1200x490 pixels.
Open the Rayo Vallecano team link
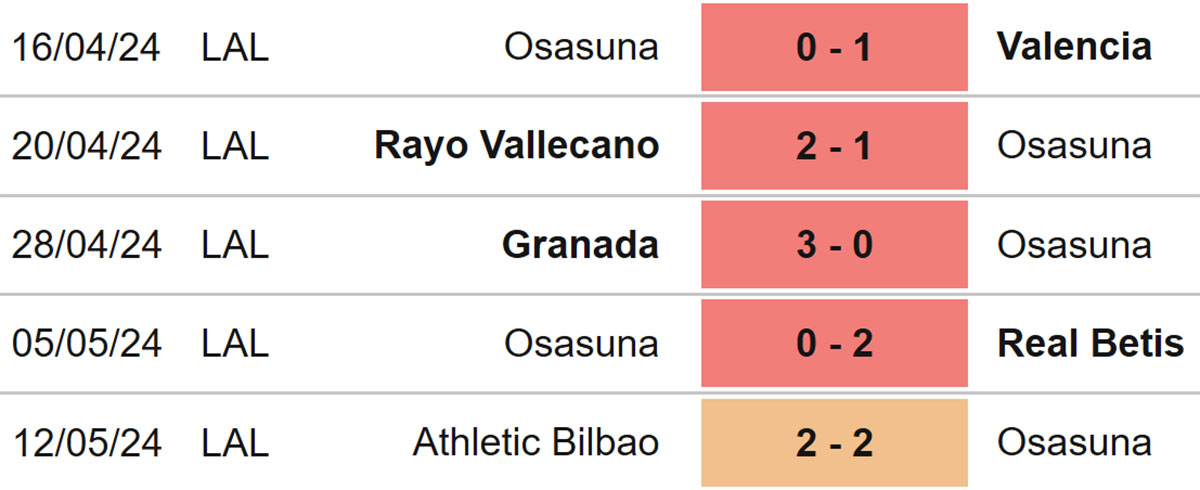tap(516, 146)
